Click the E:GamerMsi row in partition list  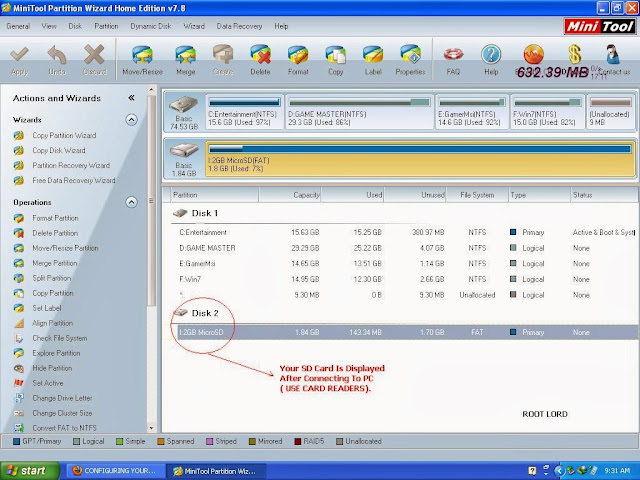tap(402, 264)
